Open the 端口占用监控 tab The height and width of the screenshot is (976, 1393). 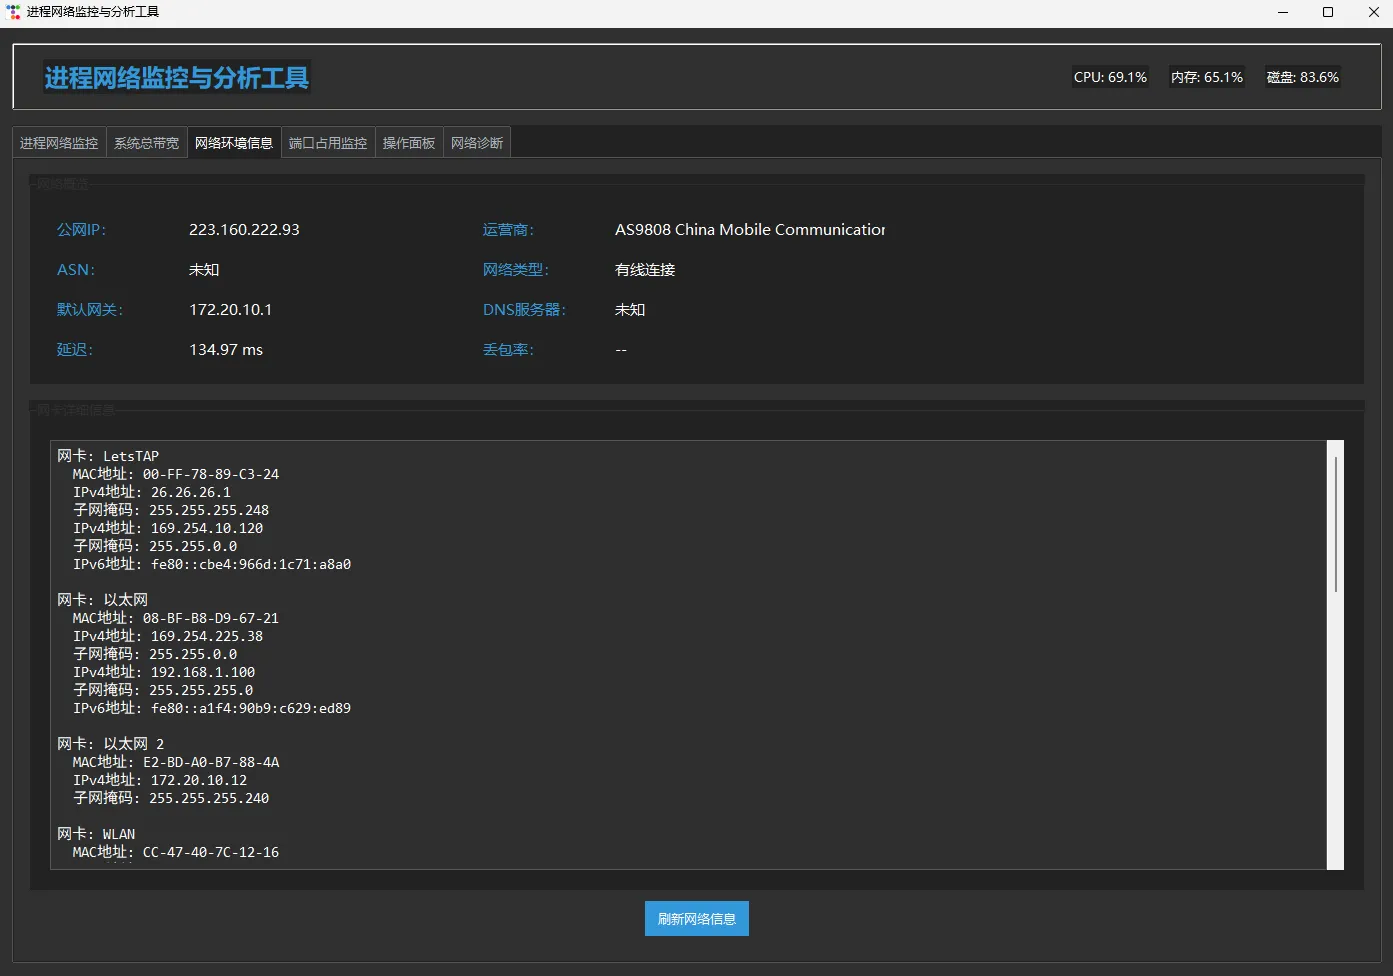(x=328, y=143)
